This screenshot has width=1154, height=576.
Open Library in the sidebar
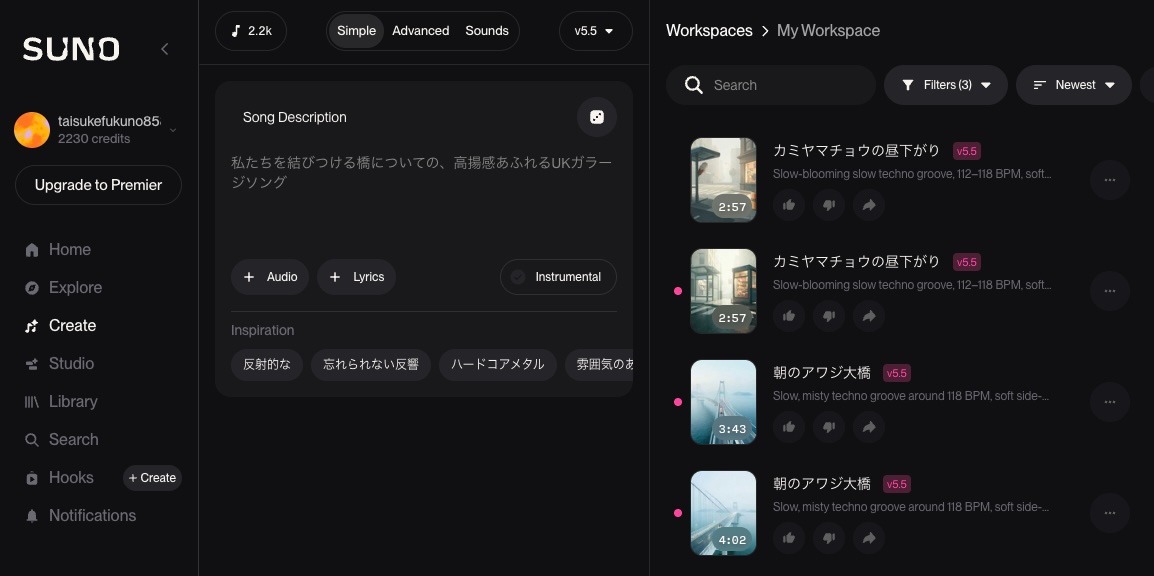73,401
